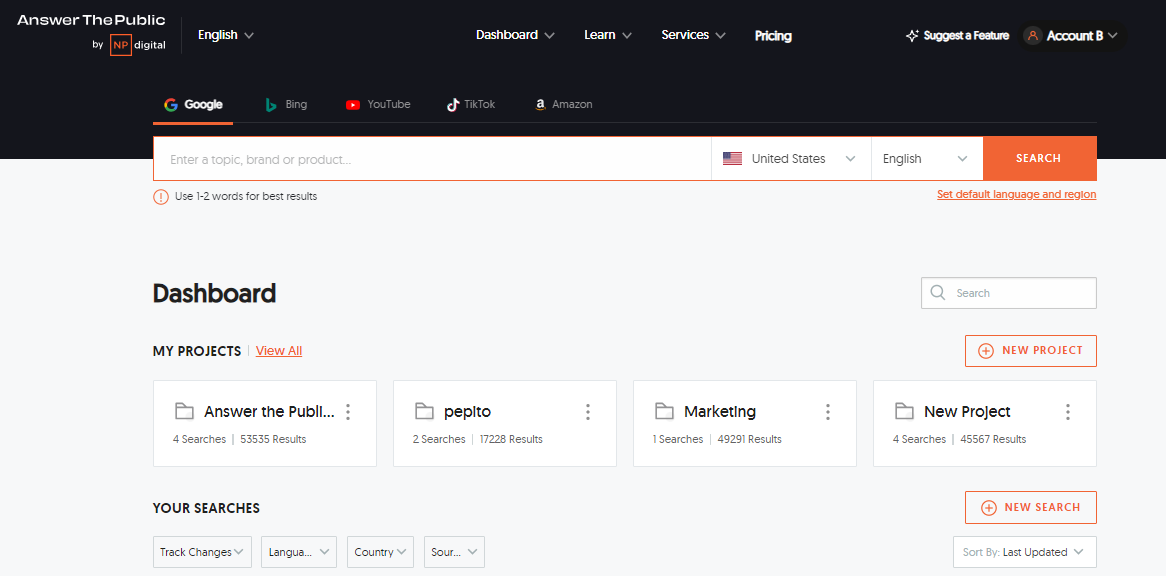The width and height of the screenshot is (1166, 576).
Task: Click the Dashboard search field
Action: click(x=1008, y=293)
